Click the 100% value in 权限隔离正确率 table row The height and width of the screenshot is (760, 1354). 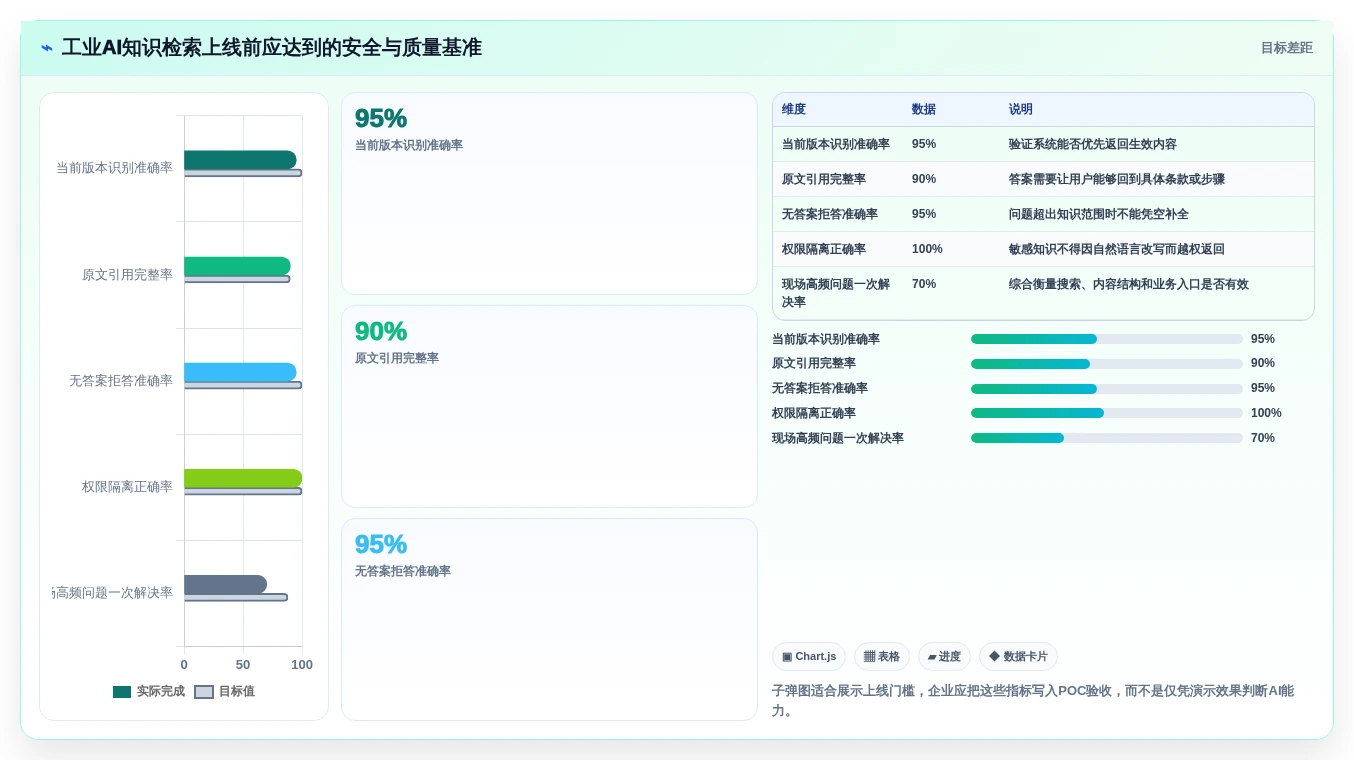pyautogui.click(x=927, y=249)
